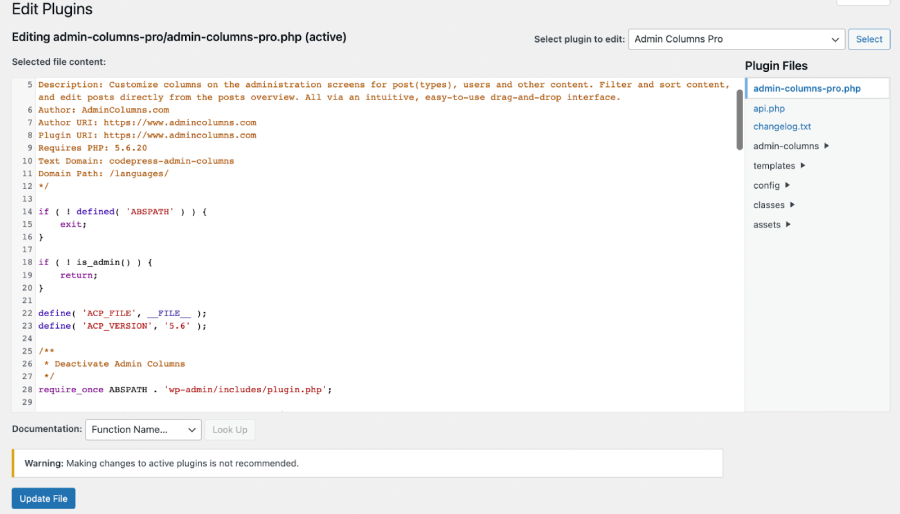Select the classes folder label
The image size is (900, 514).
[768, 205]
